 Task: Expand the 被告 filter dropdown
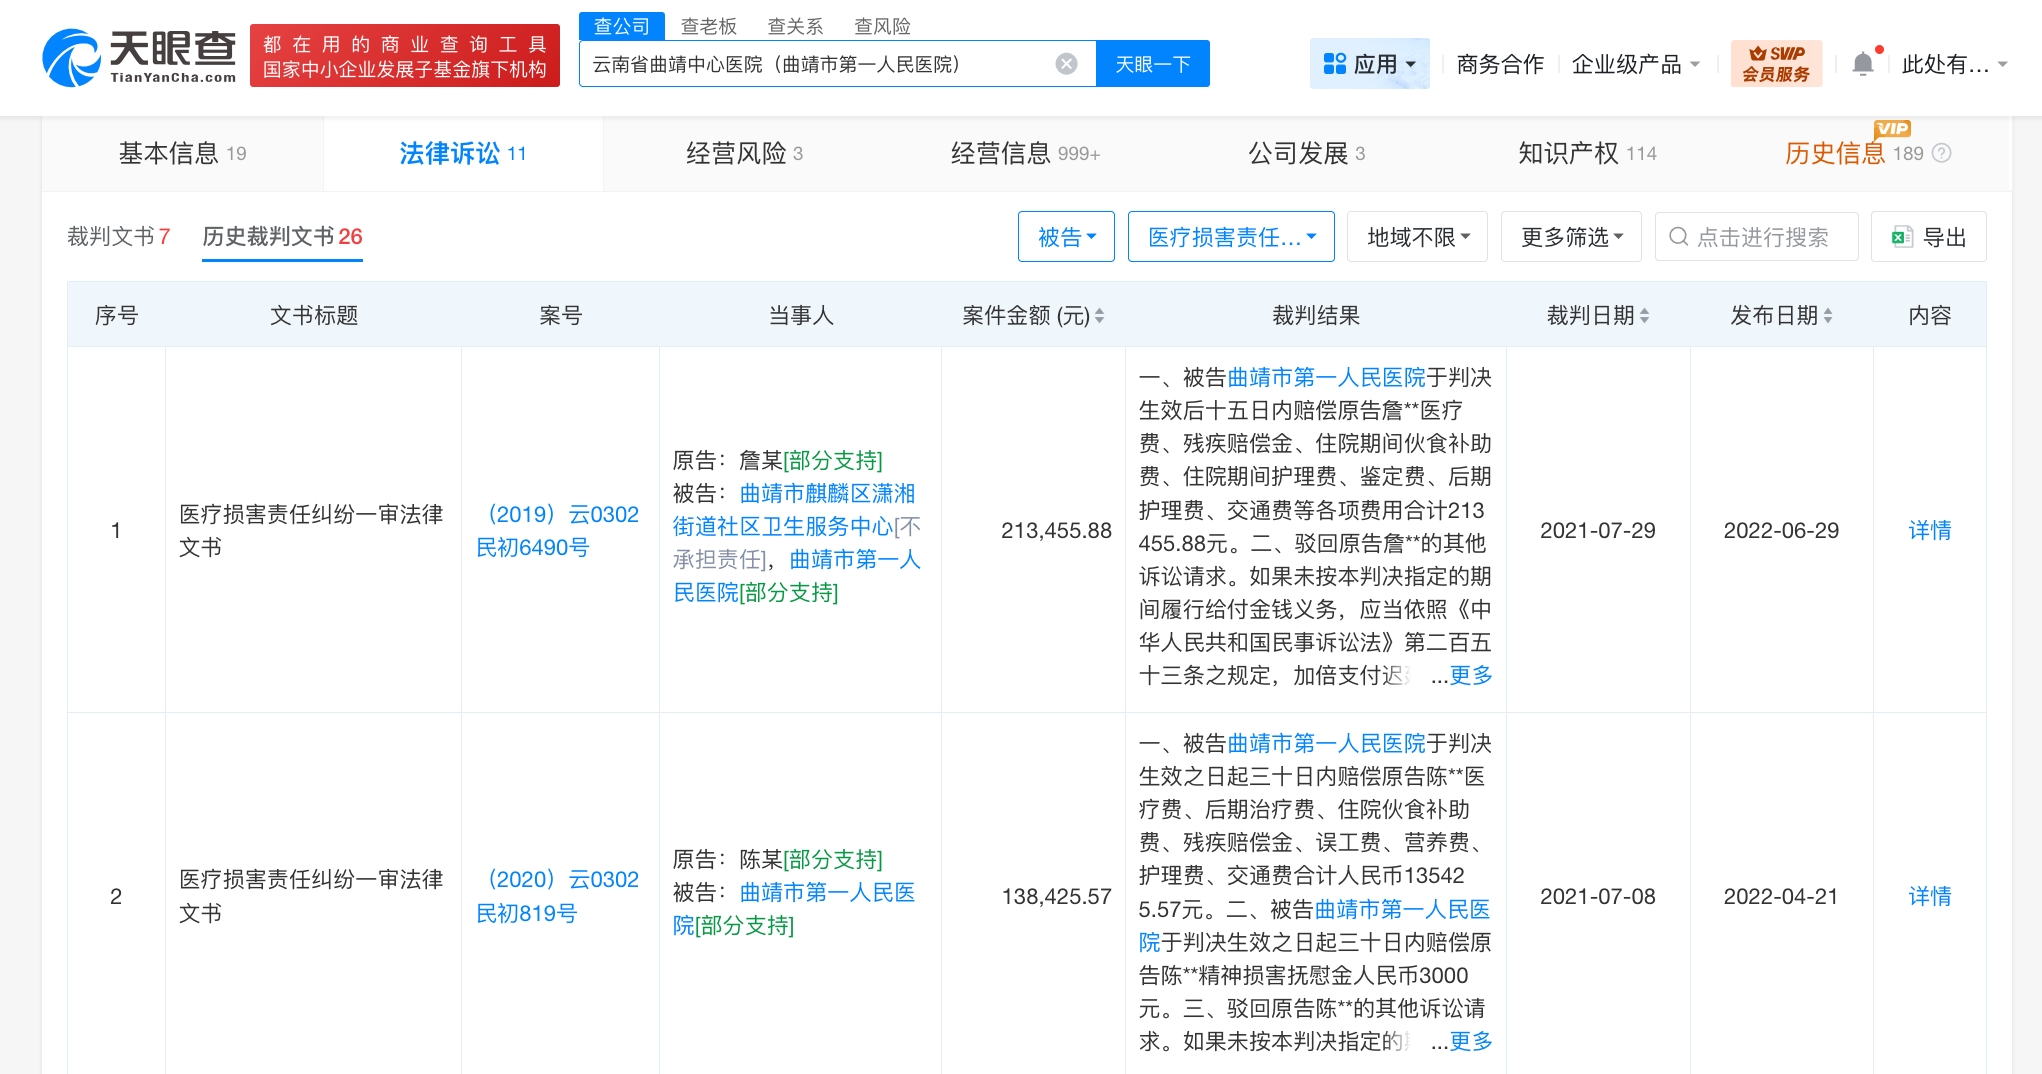click(1066, 237)
